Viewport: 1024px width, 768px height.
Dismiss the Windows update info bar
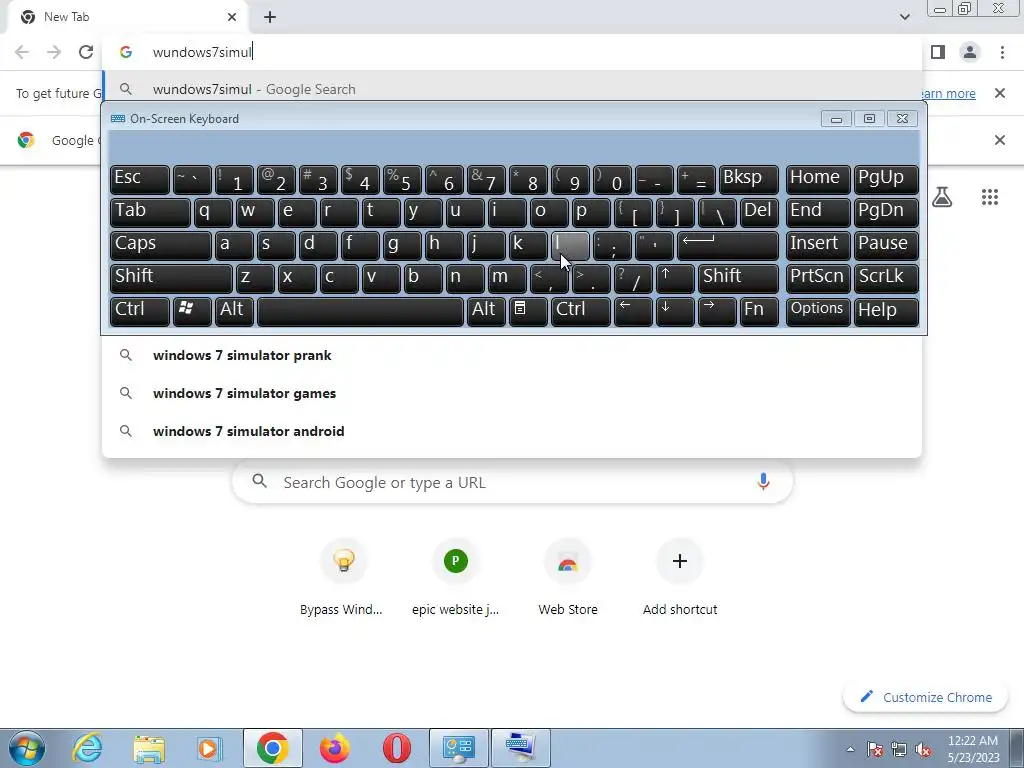point(999,93)
